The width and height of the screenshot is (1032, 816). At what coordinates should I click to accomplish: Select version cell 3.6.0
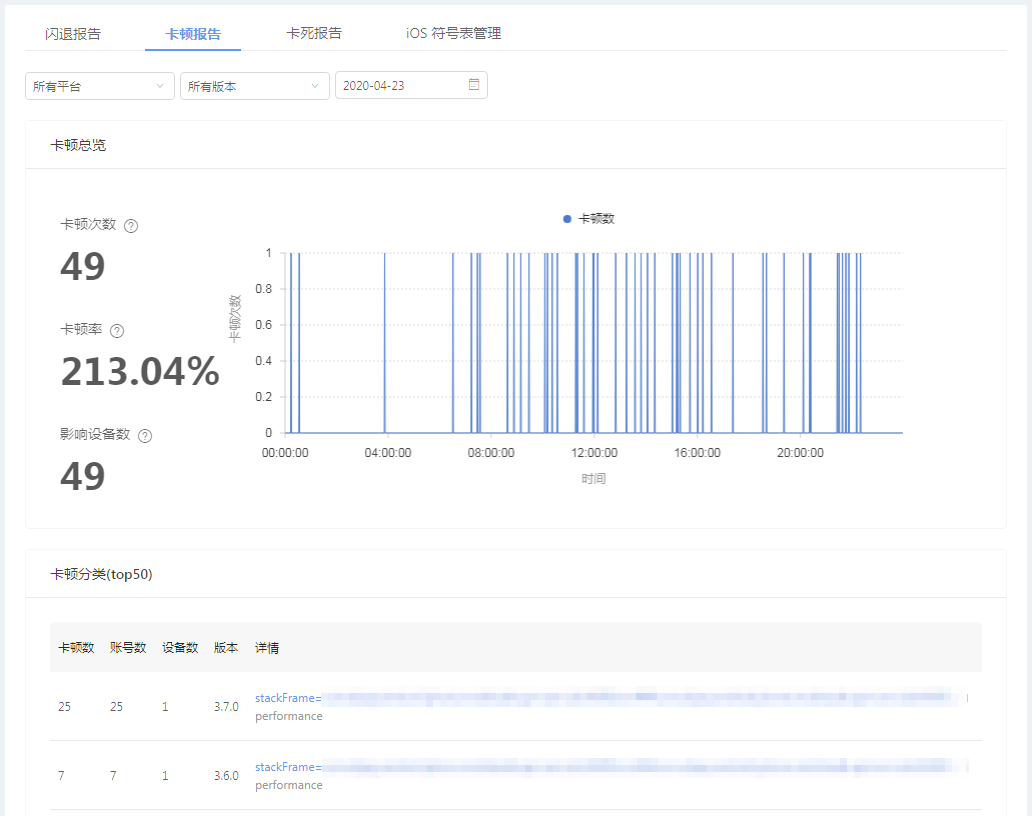click(x=226, y=776)
